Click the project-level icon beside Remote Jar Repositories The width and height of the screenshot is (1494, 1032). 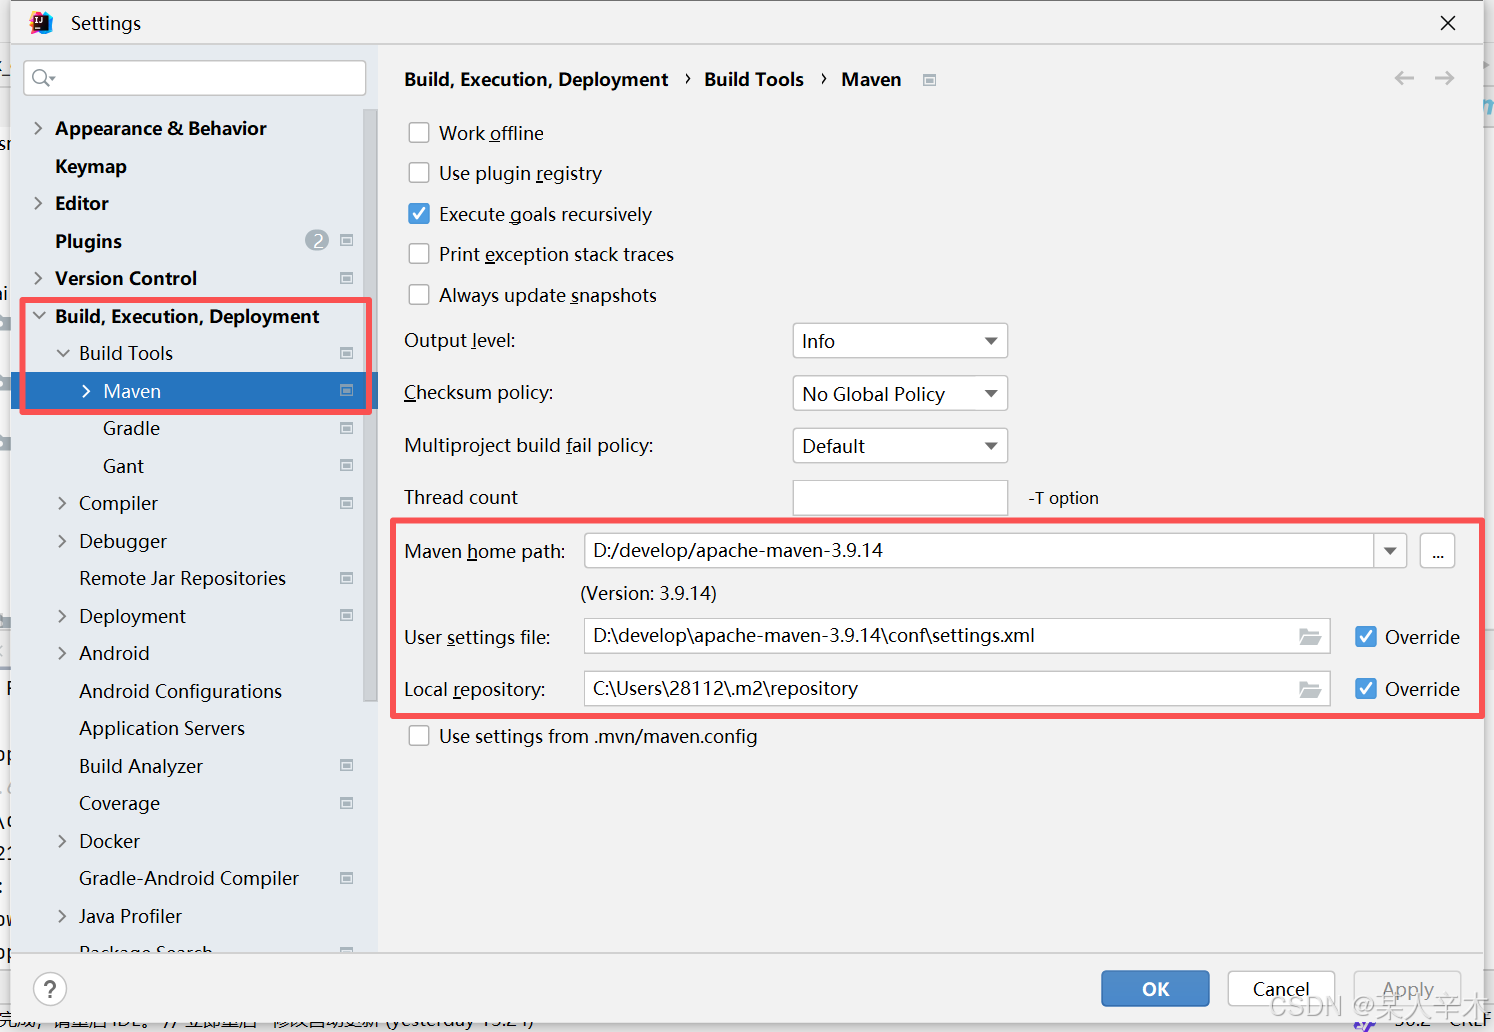(347, 578)
